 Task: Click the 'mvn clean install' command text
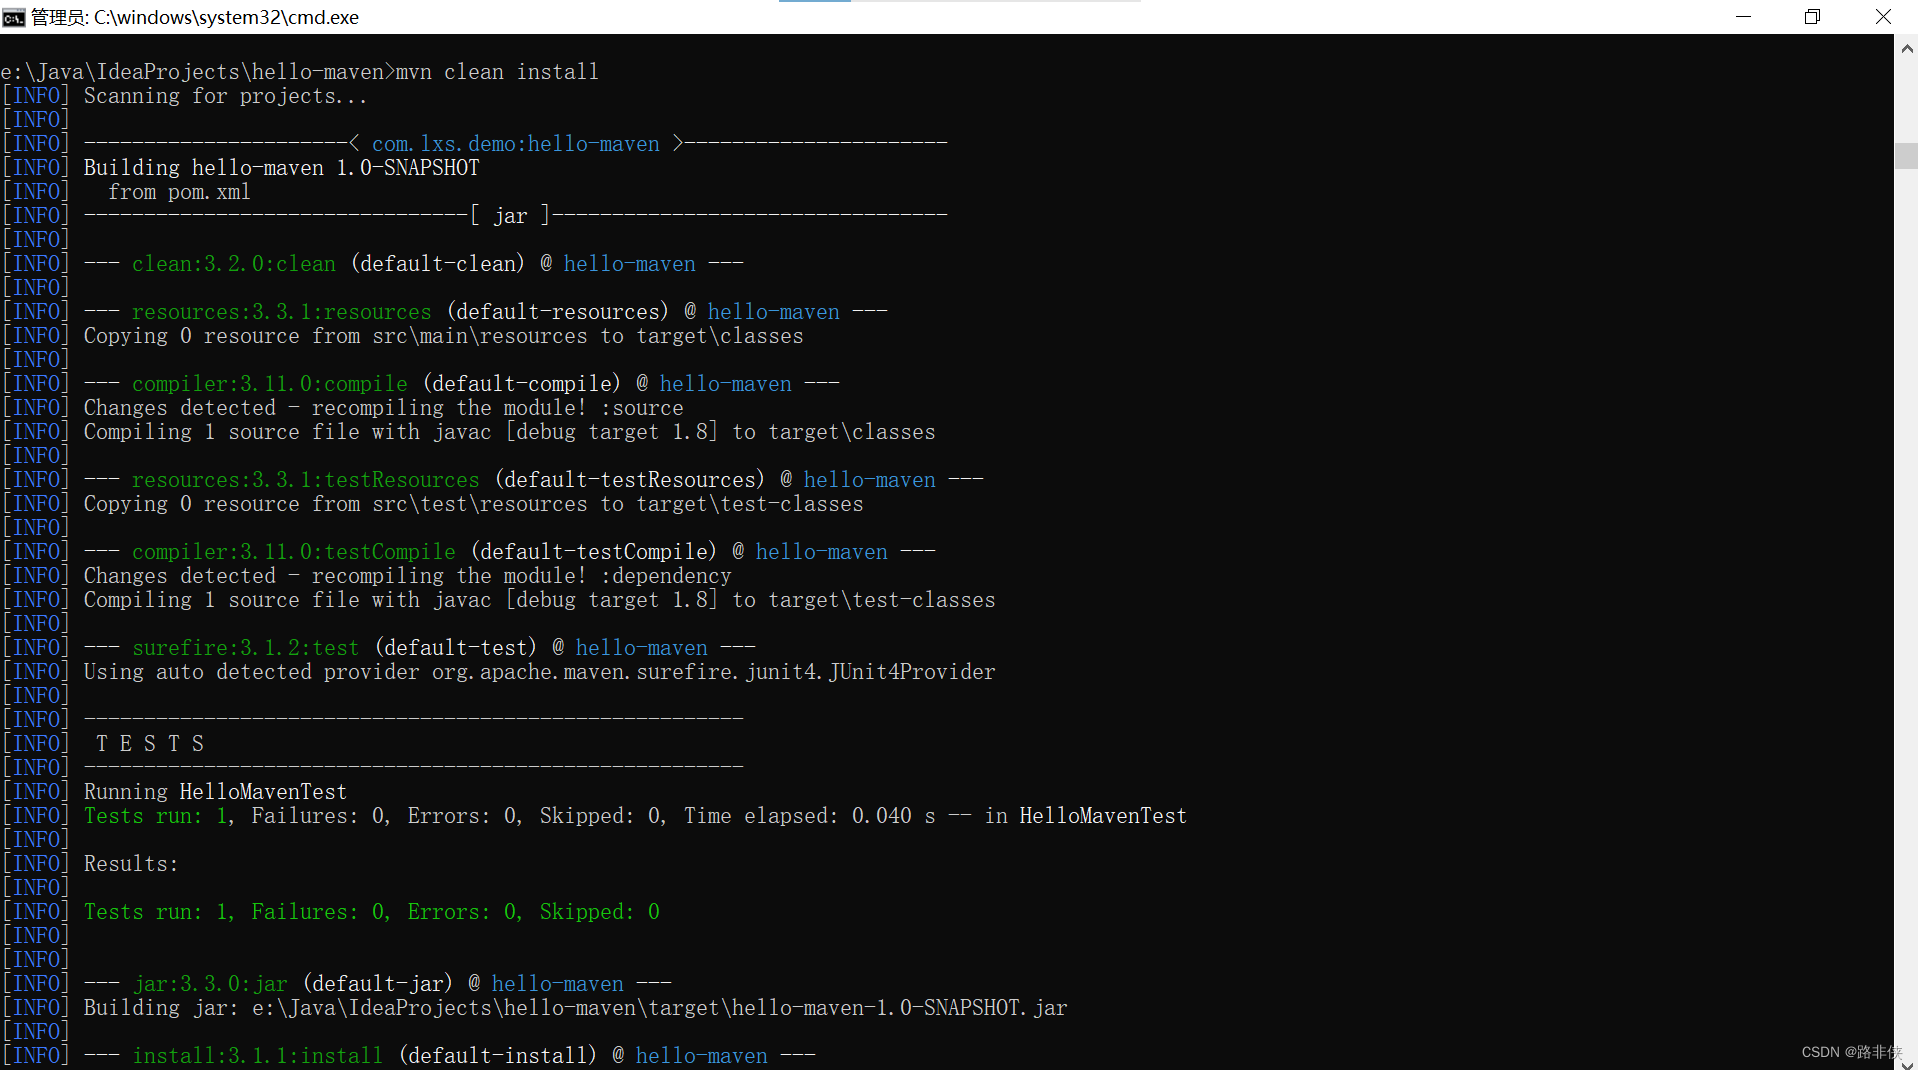497,72
